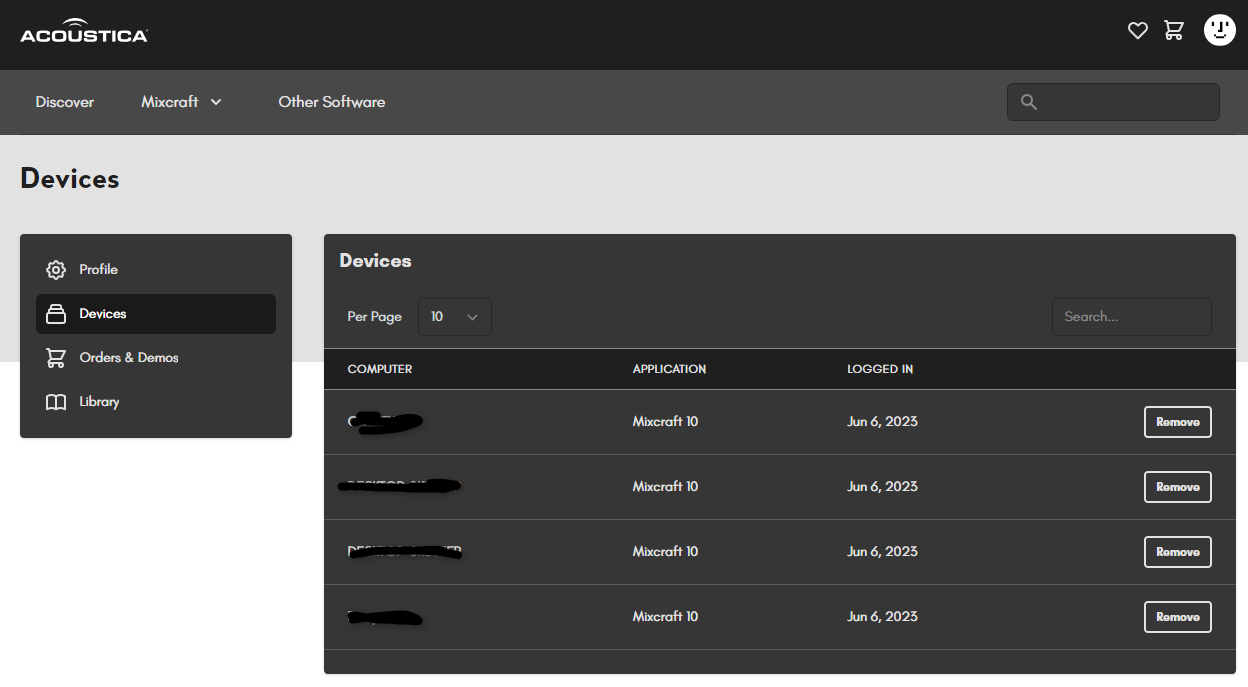Click the gear icon beside Profile

tap(56, 270)
